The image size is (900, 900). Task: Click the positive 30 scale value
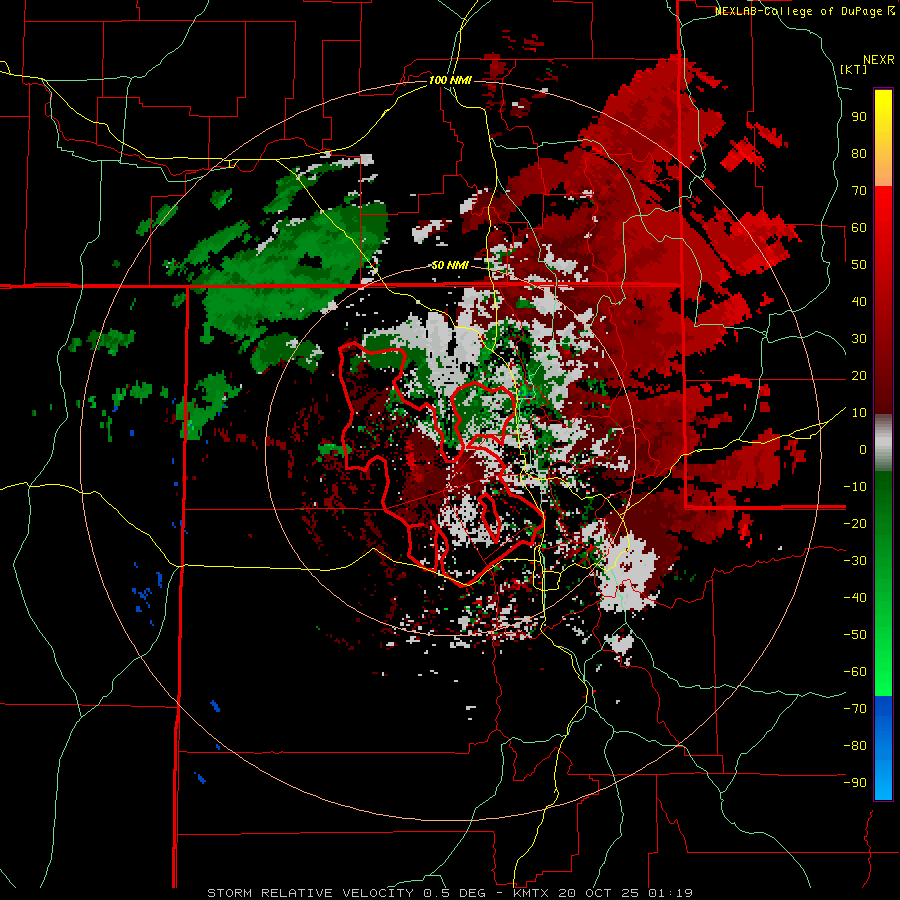click(859, 339)
